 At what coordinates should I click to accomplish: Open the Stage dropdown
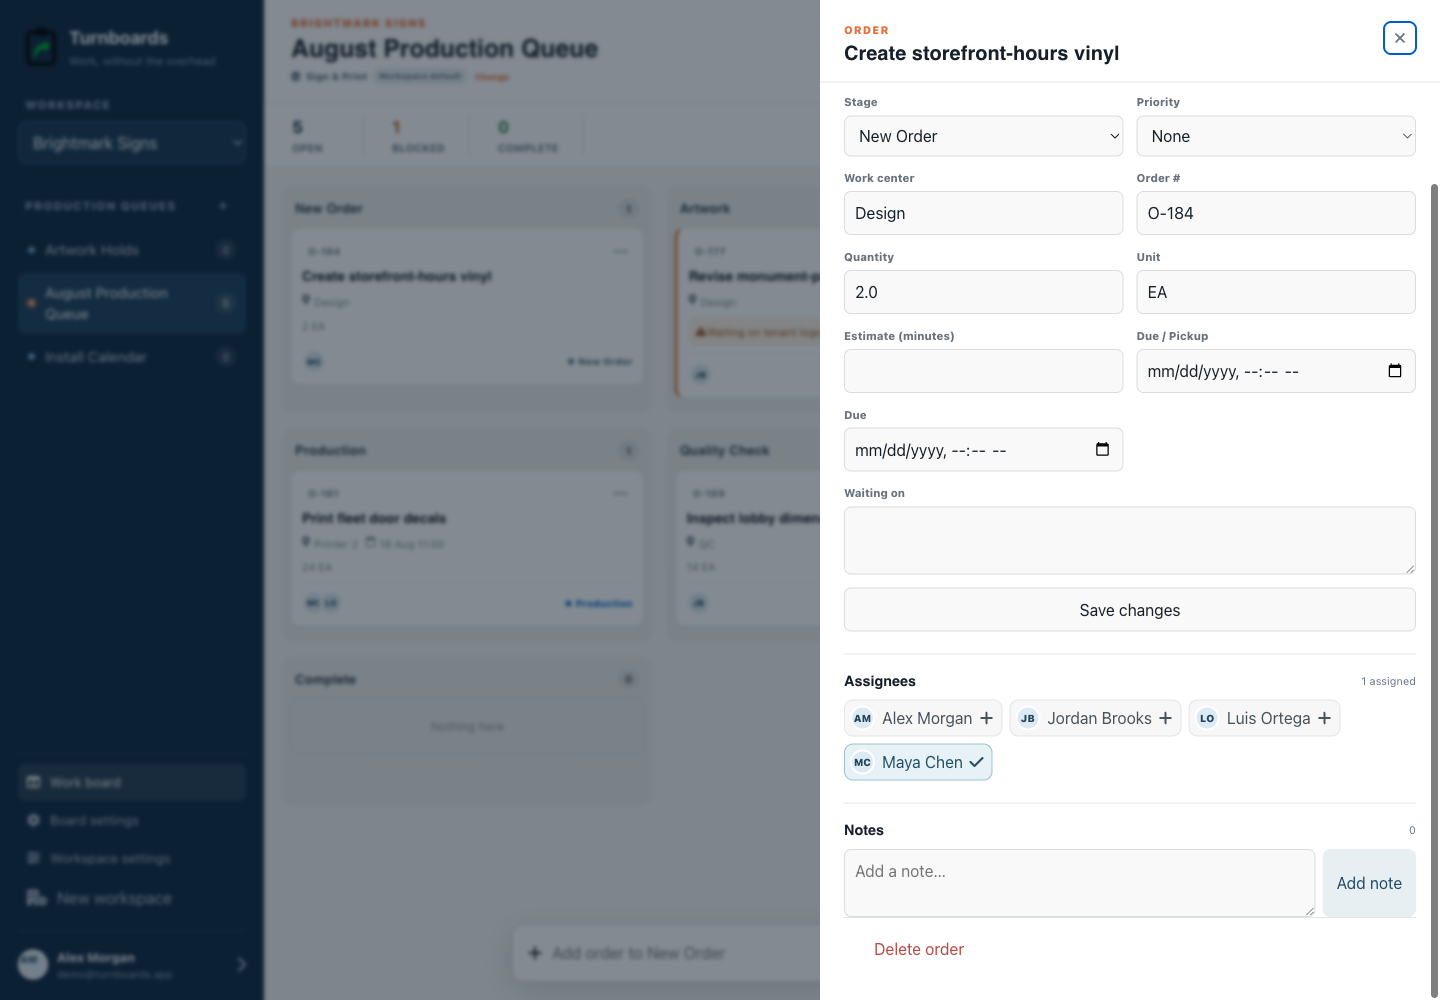pyautogui.click(x=983, y=136)
